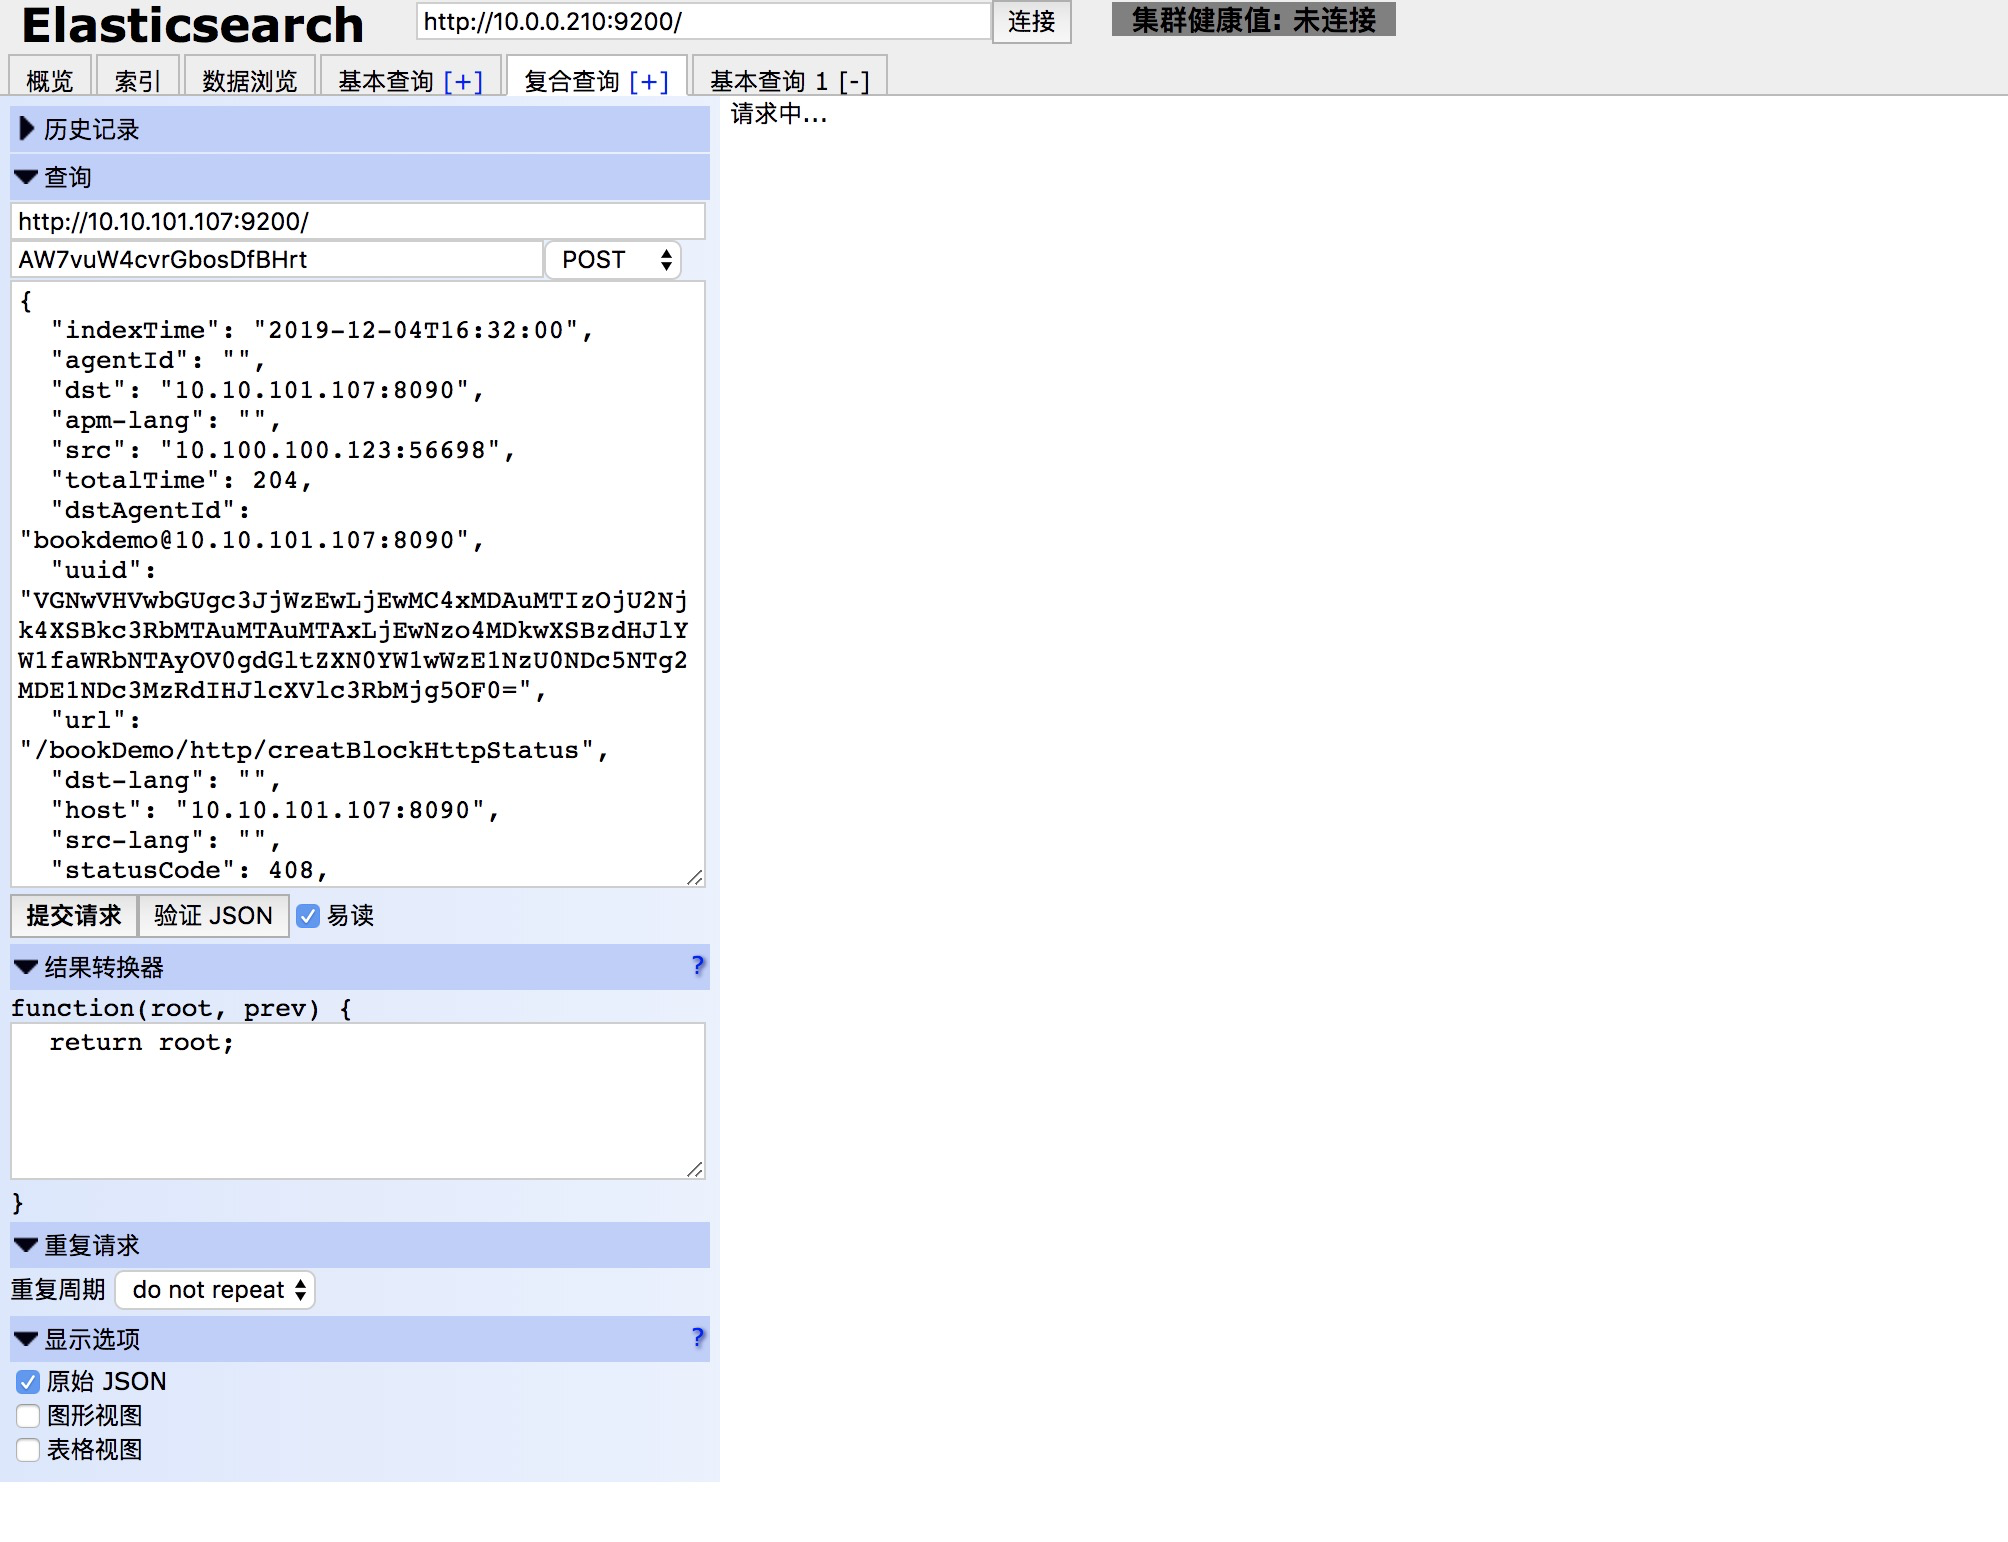Click the 重复周期 label
Viewport: 2008px width, 1542px height.
tap(58, 1290)
